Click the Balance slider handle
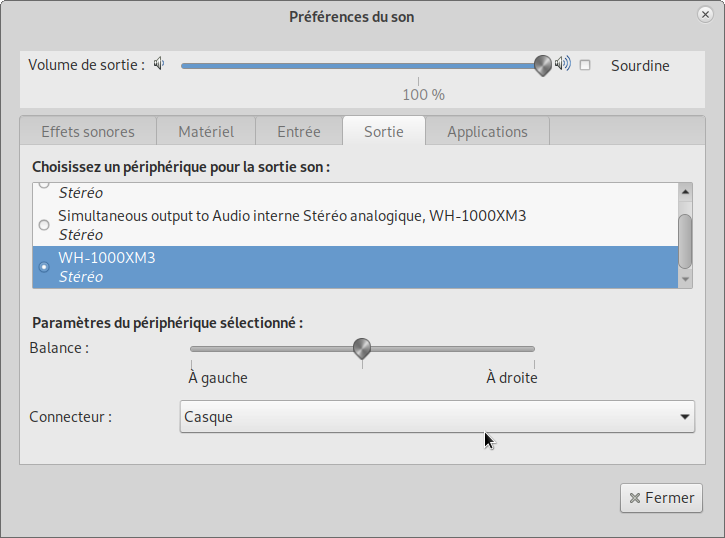 click(362, 348)
